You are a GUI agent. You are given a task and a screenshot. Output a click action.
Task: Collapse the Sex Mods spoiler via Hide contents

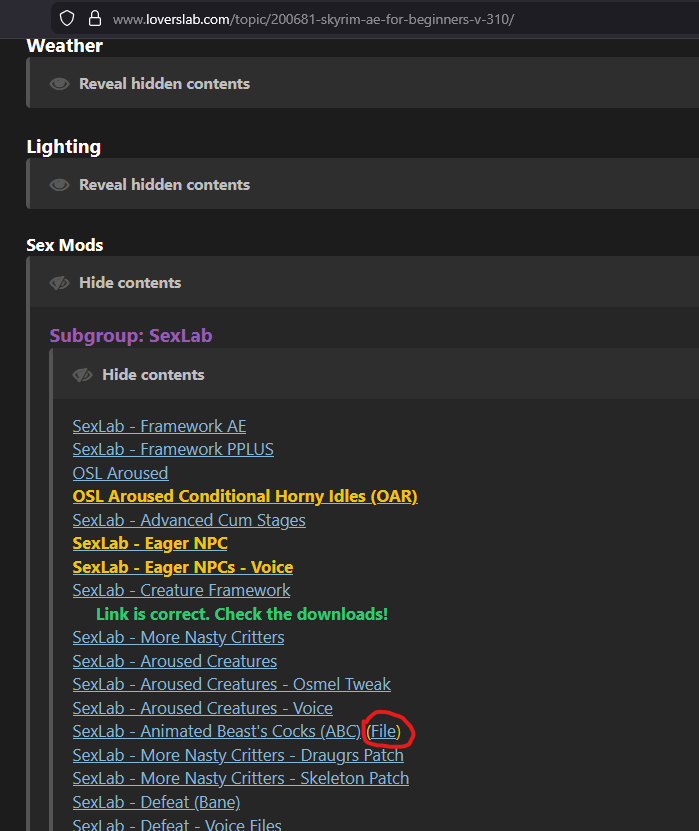130,283
